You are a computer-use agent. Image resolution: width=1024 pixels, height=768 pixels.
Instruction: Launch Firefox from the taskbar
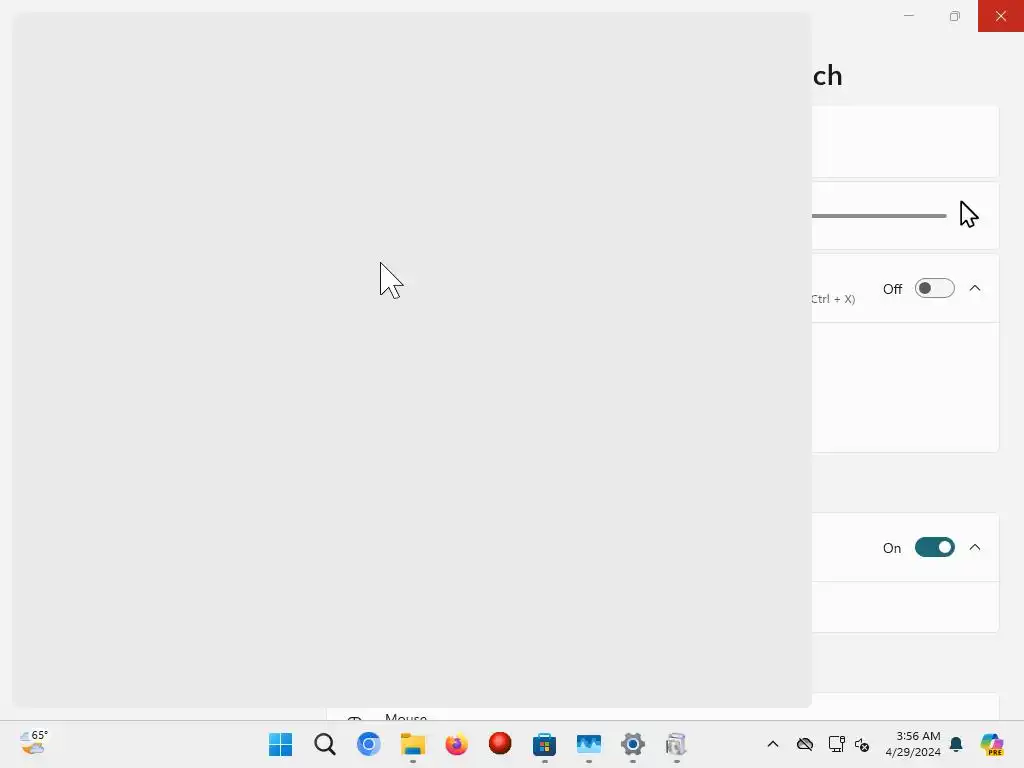coord(456,744)
